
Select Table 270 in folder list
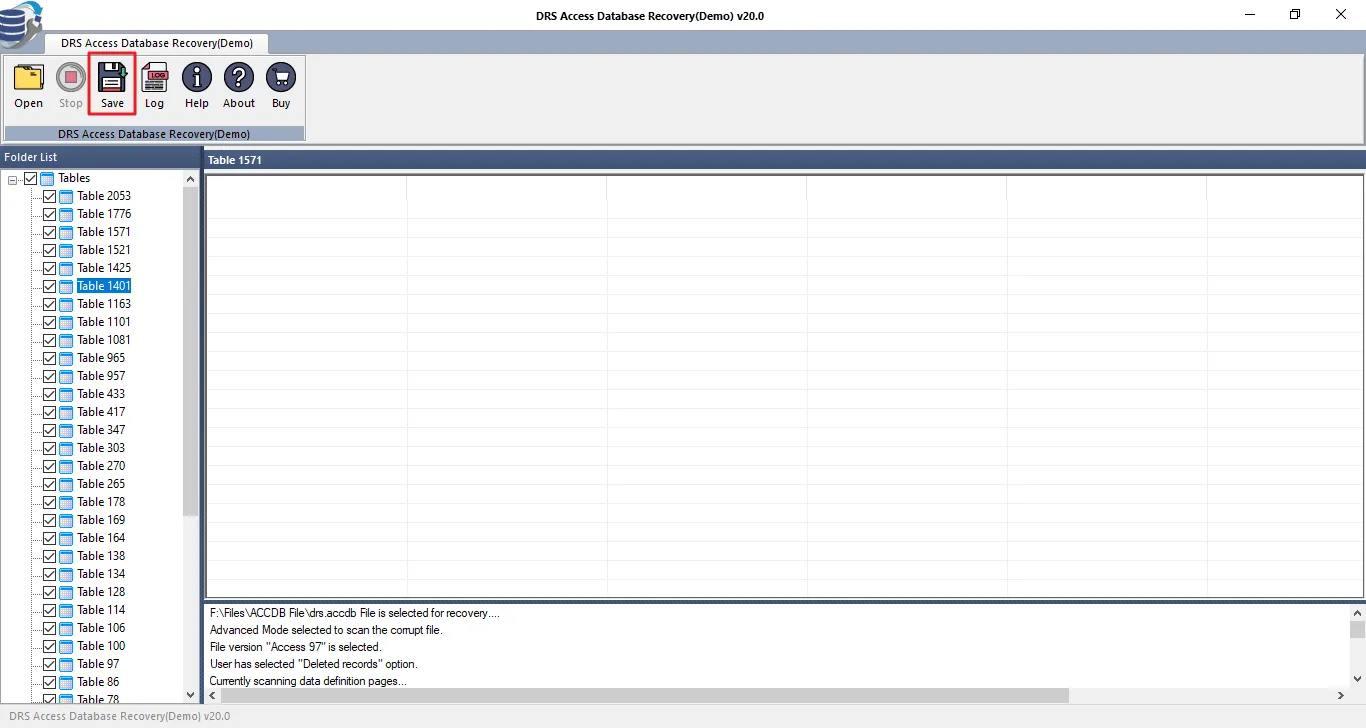[x=101, y=466]
